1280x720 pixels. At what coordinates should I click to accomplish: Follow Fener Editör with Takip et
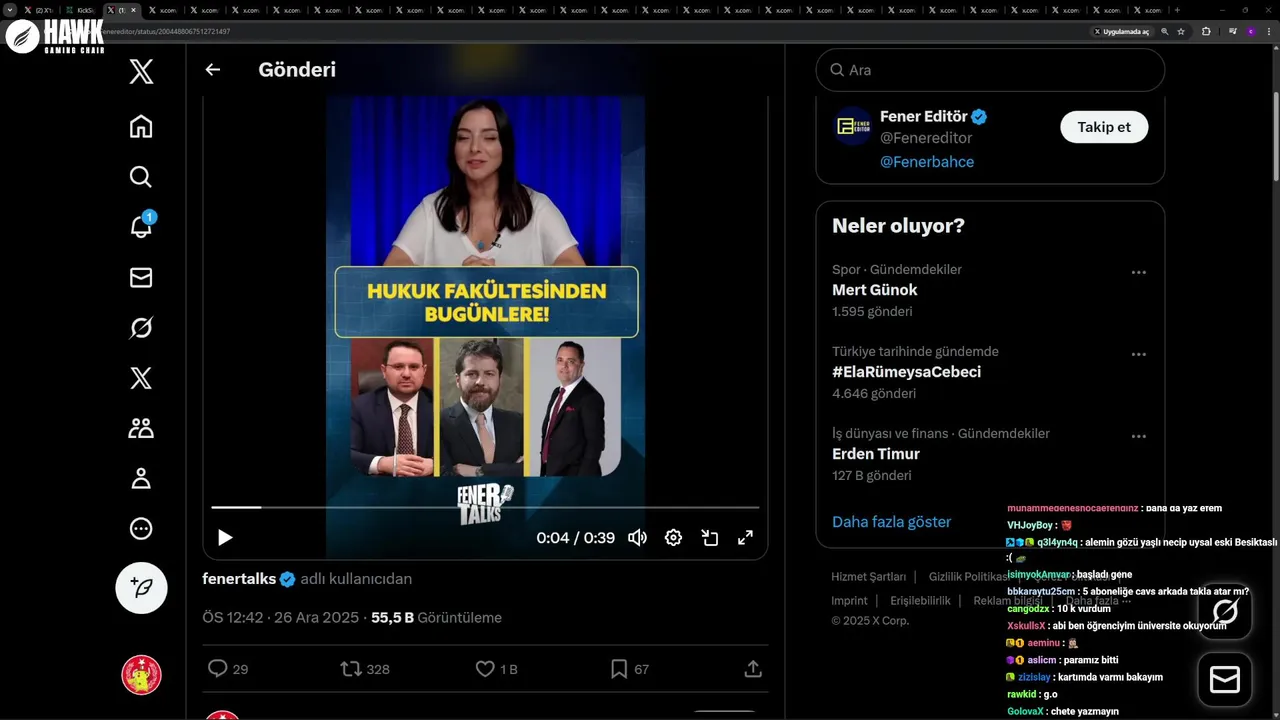tap(1104, 127)
